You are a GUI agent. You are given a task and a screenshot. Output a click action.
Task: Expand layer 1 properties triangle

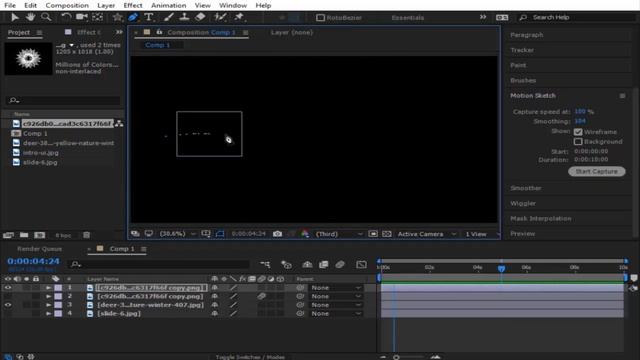pyautogui.click(x=48, y=288)
